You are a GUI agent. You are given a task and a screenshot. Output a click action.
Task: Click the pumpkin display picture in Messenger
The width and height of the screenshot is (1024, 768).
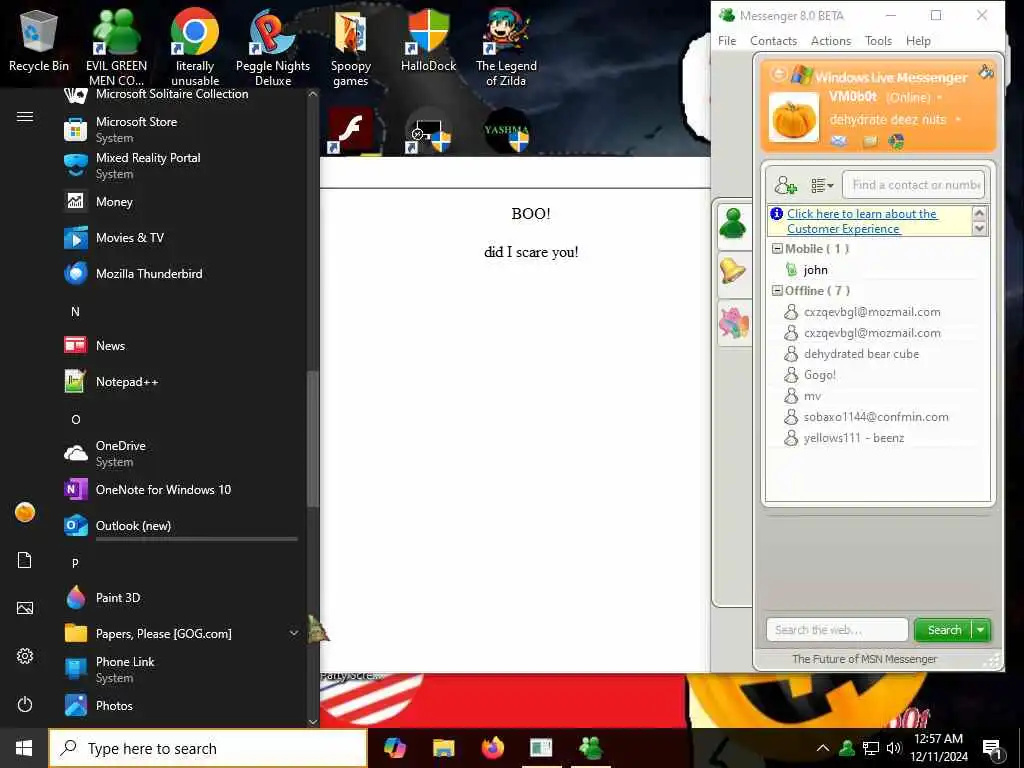[793, 118]
